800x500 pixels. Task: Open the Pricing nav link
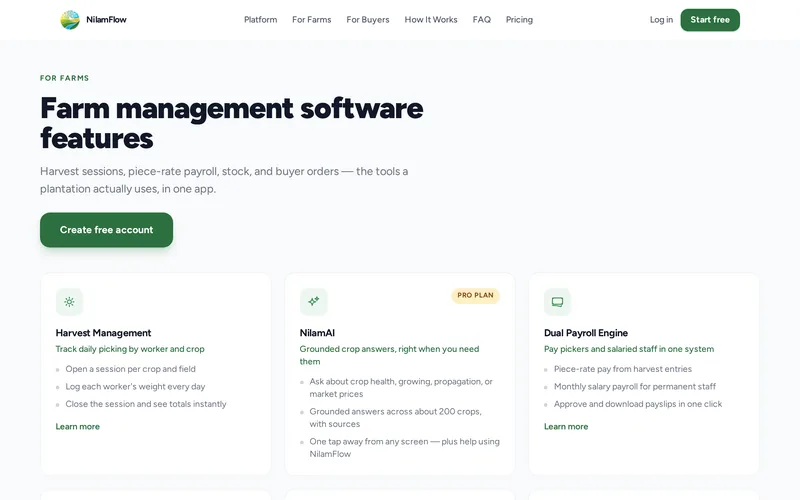click(519, 20)
